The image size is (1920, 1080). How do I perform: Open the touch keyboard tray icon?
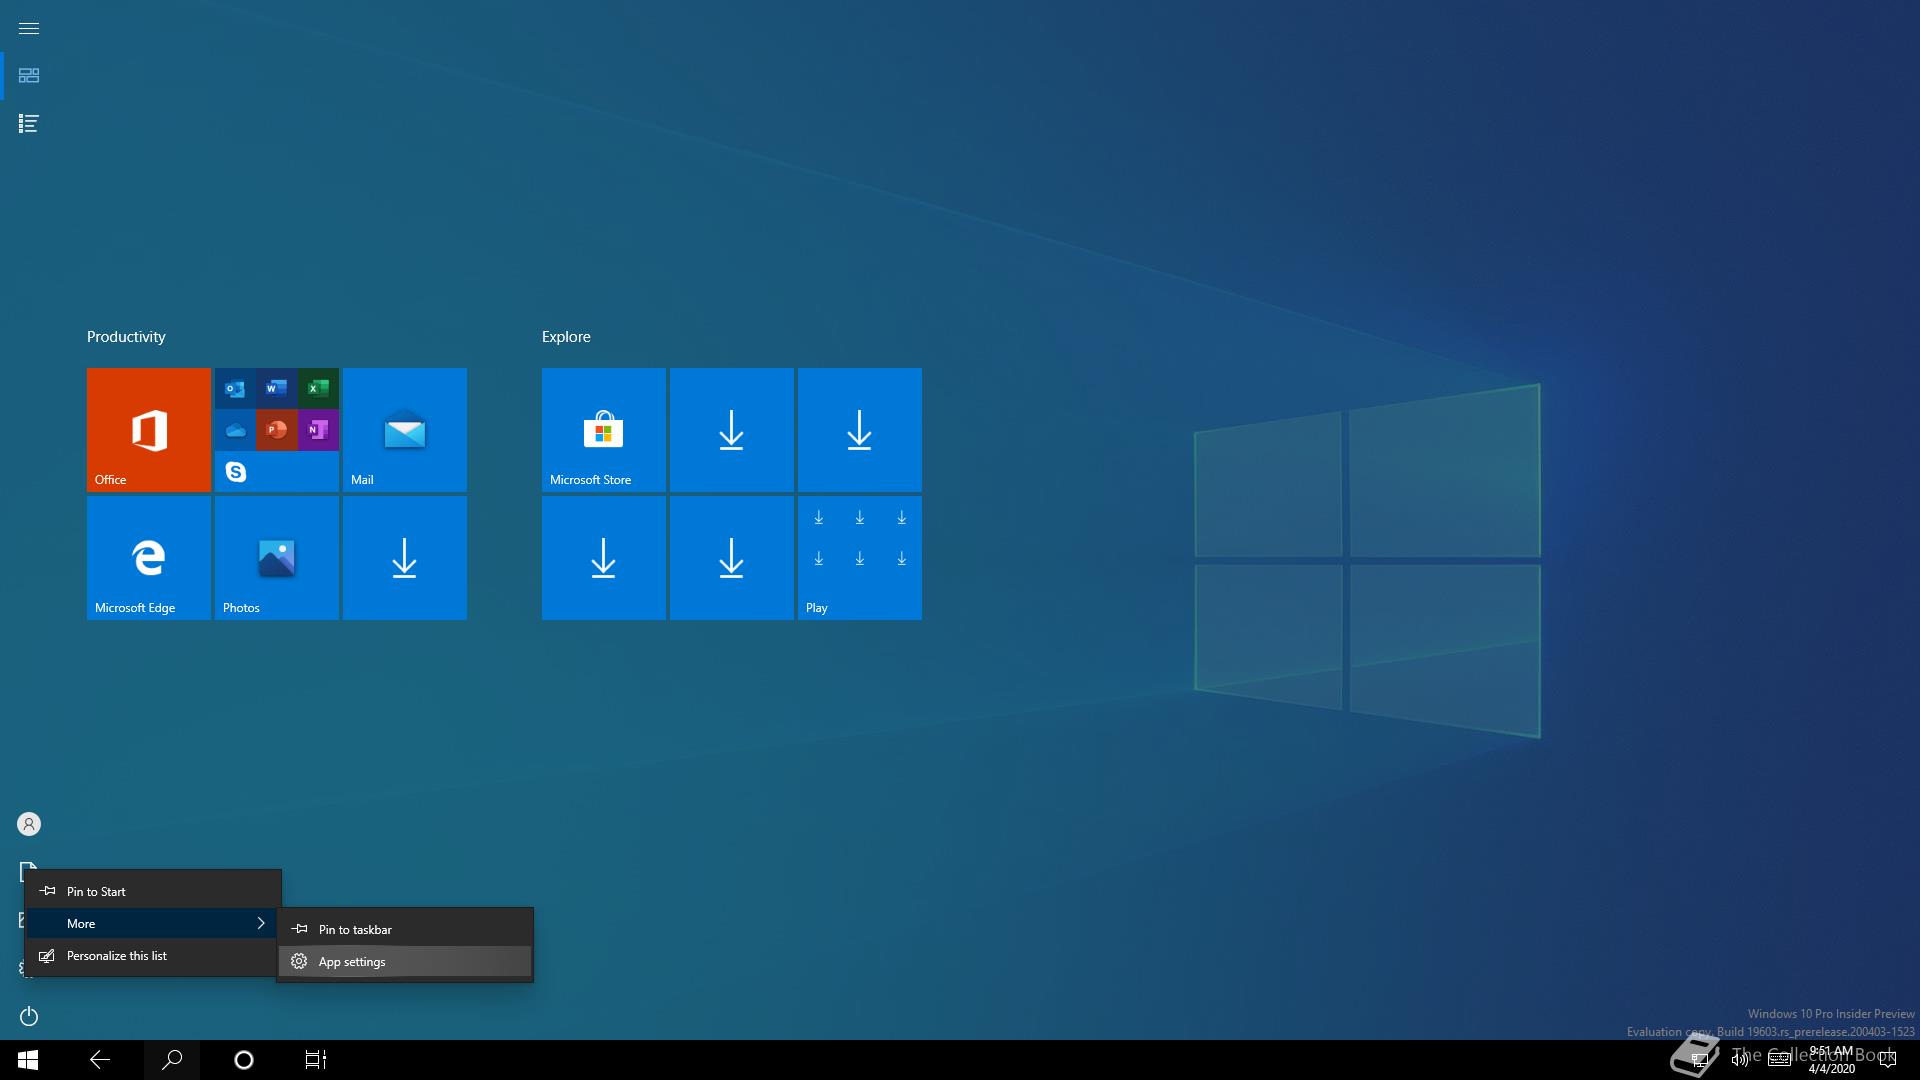[1779, 1060]
